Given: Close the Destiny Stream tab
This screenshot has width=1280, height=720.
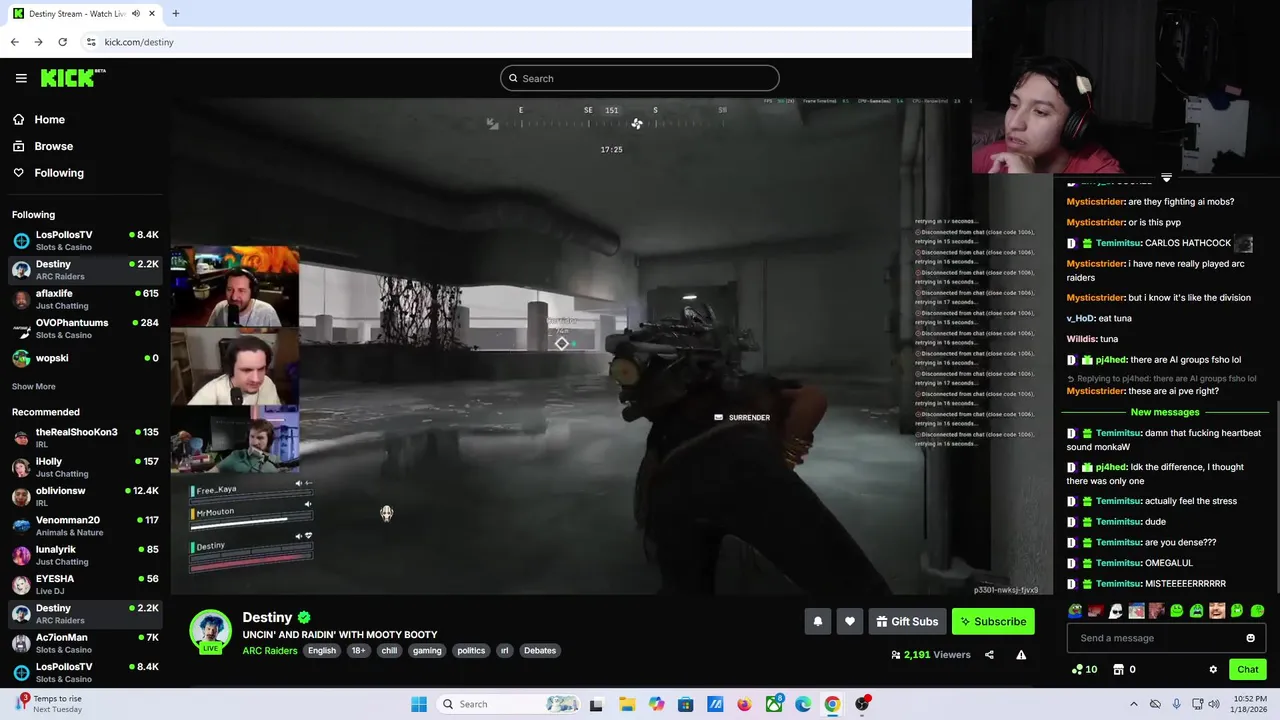Looking at the screenshot, I should point(151,14).
